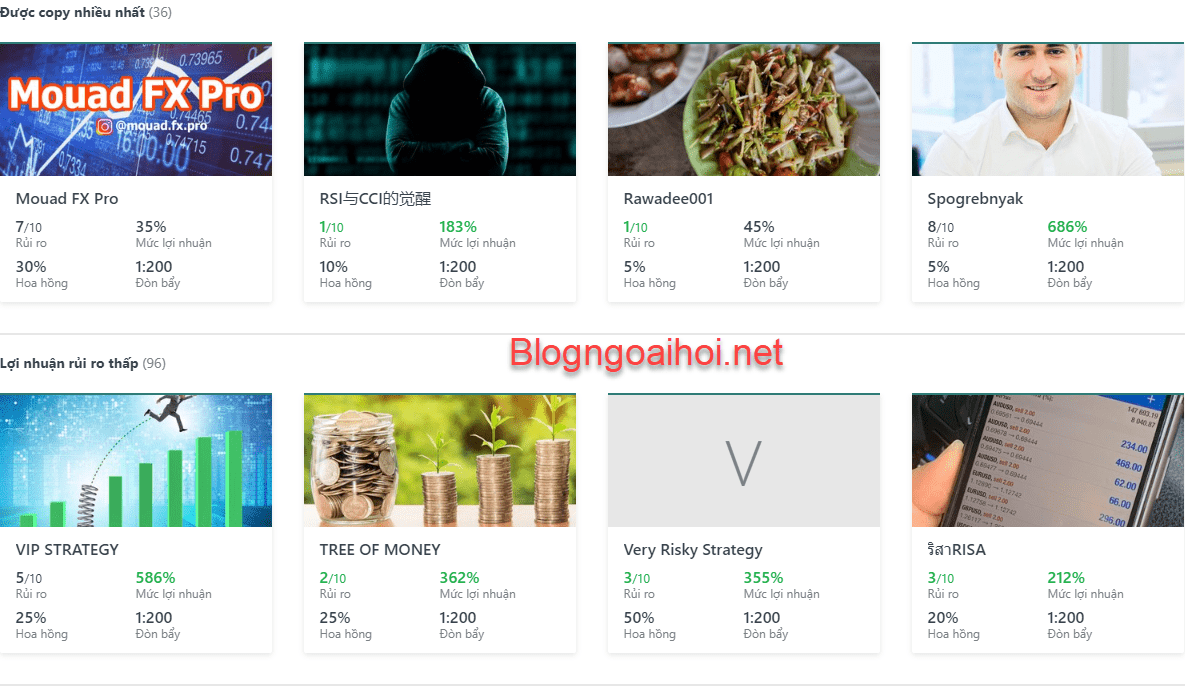This screenshot has width=1185, height=686.
Task: Open the 'Được copy nhiều nhất' section heading
Action: [x=73, y=12]
